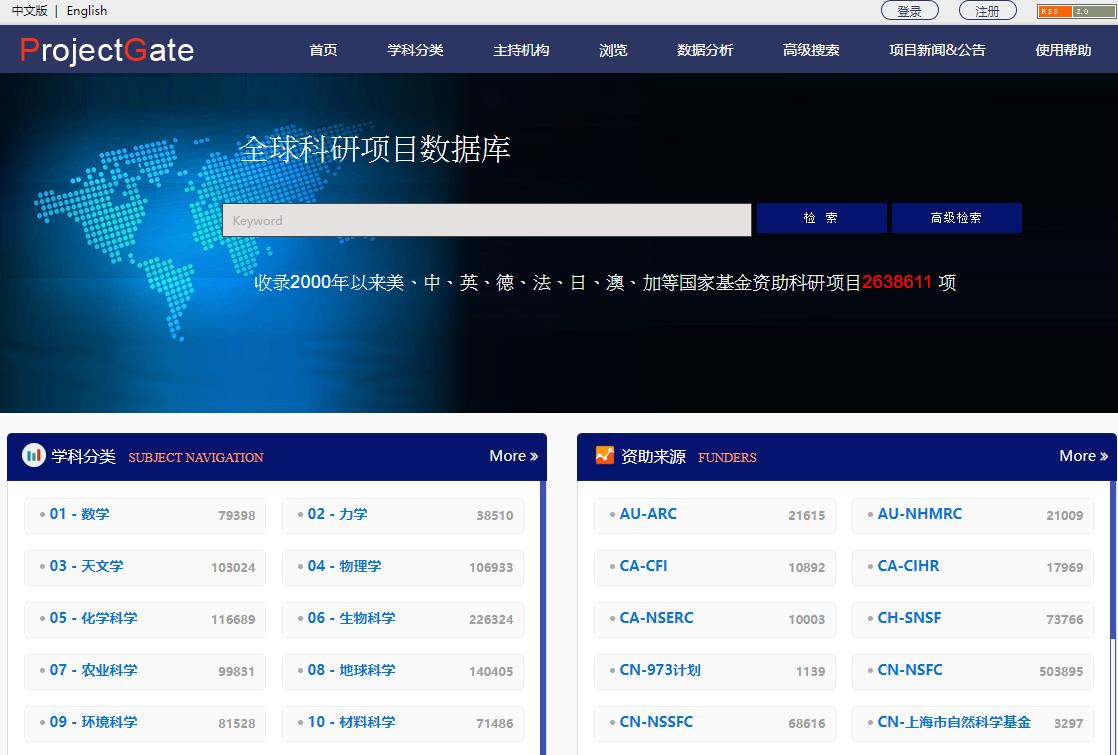Screen dimensions: 1118x755
Task: Focus the Keyword search field
Action: (487, 220)
